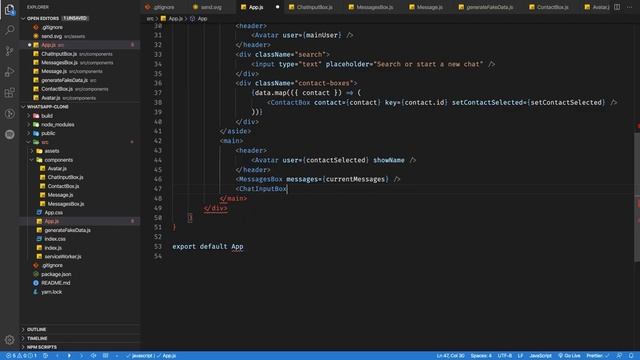Click the errors and warnings status indicator
Viewport: 640px width, 360px height.
pyautogui.click(x=22, y=356)
